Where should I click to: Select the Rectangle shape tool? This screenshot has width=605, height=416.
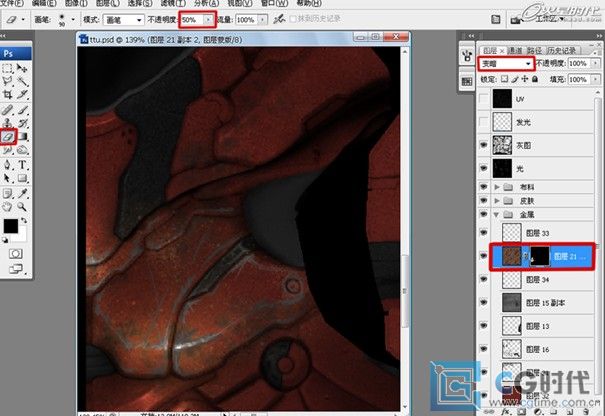[x=22, y=178]
